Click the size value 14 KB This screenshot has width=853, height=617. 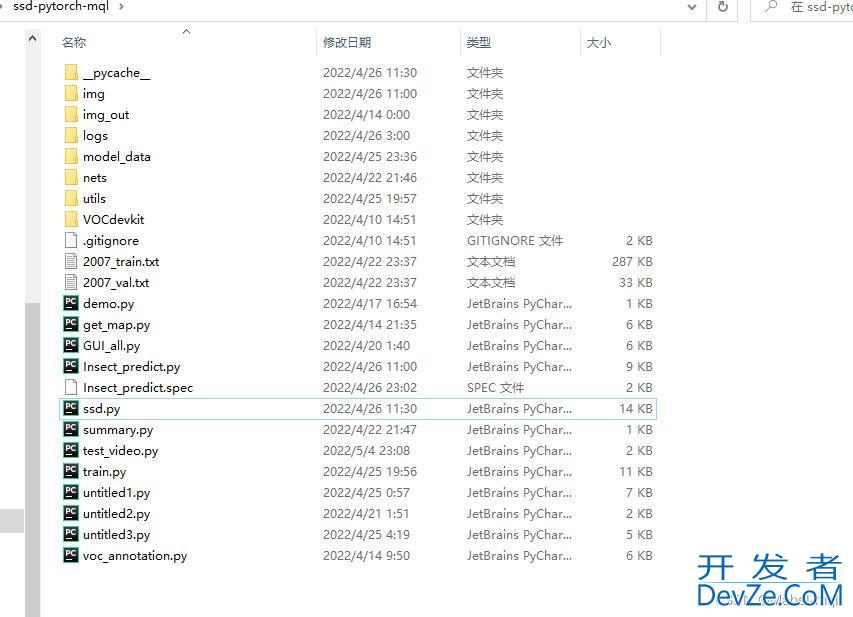636,409
